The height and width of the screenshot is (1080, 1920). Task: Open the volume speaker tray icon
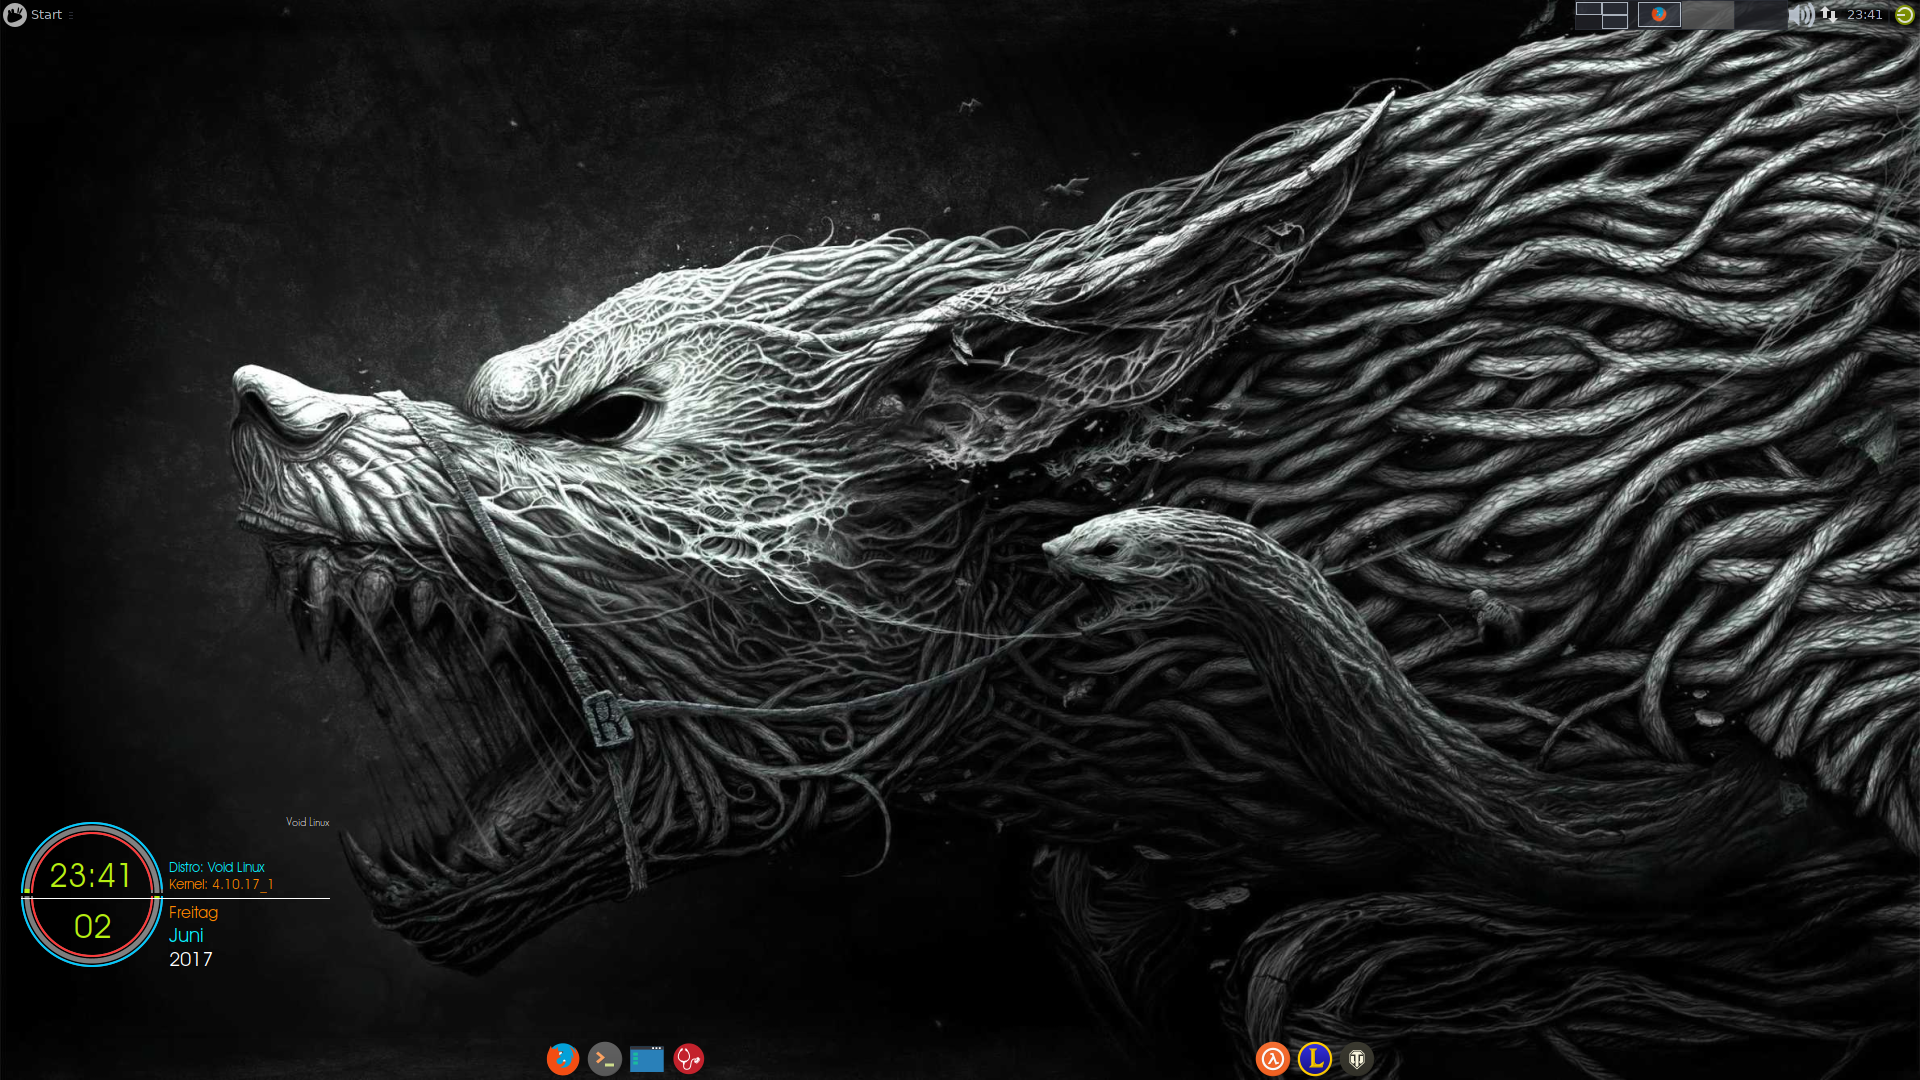(x=1801, y=14)
